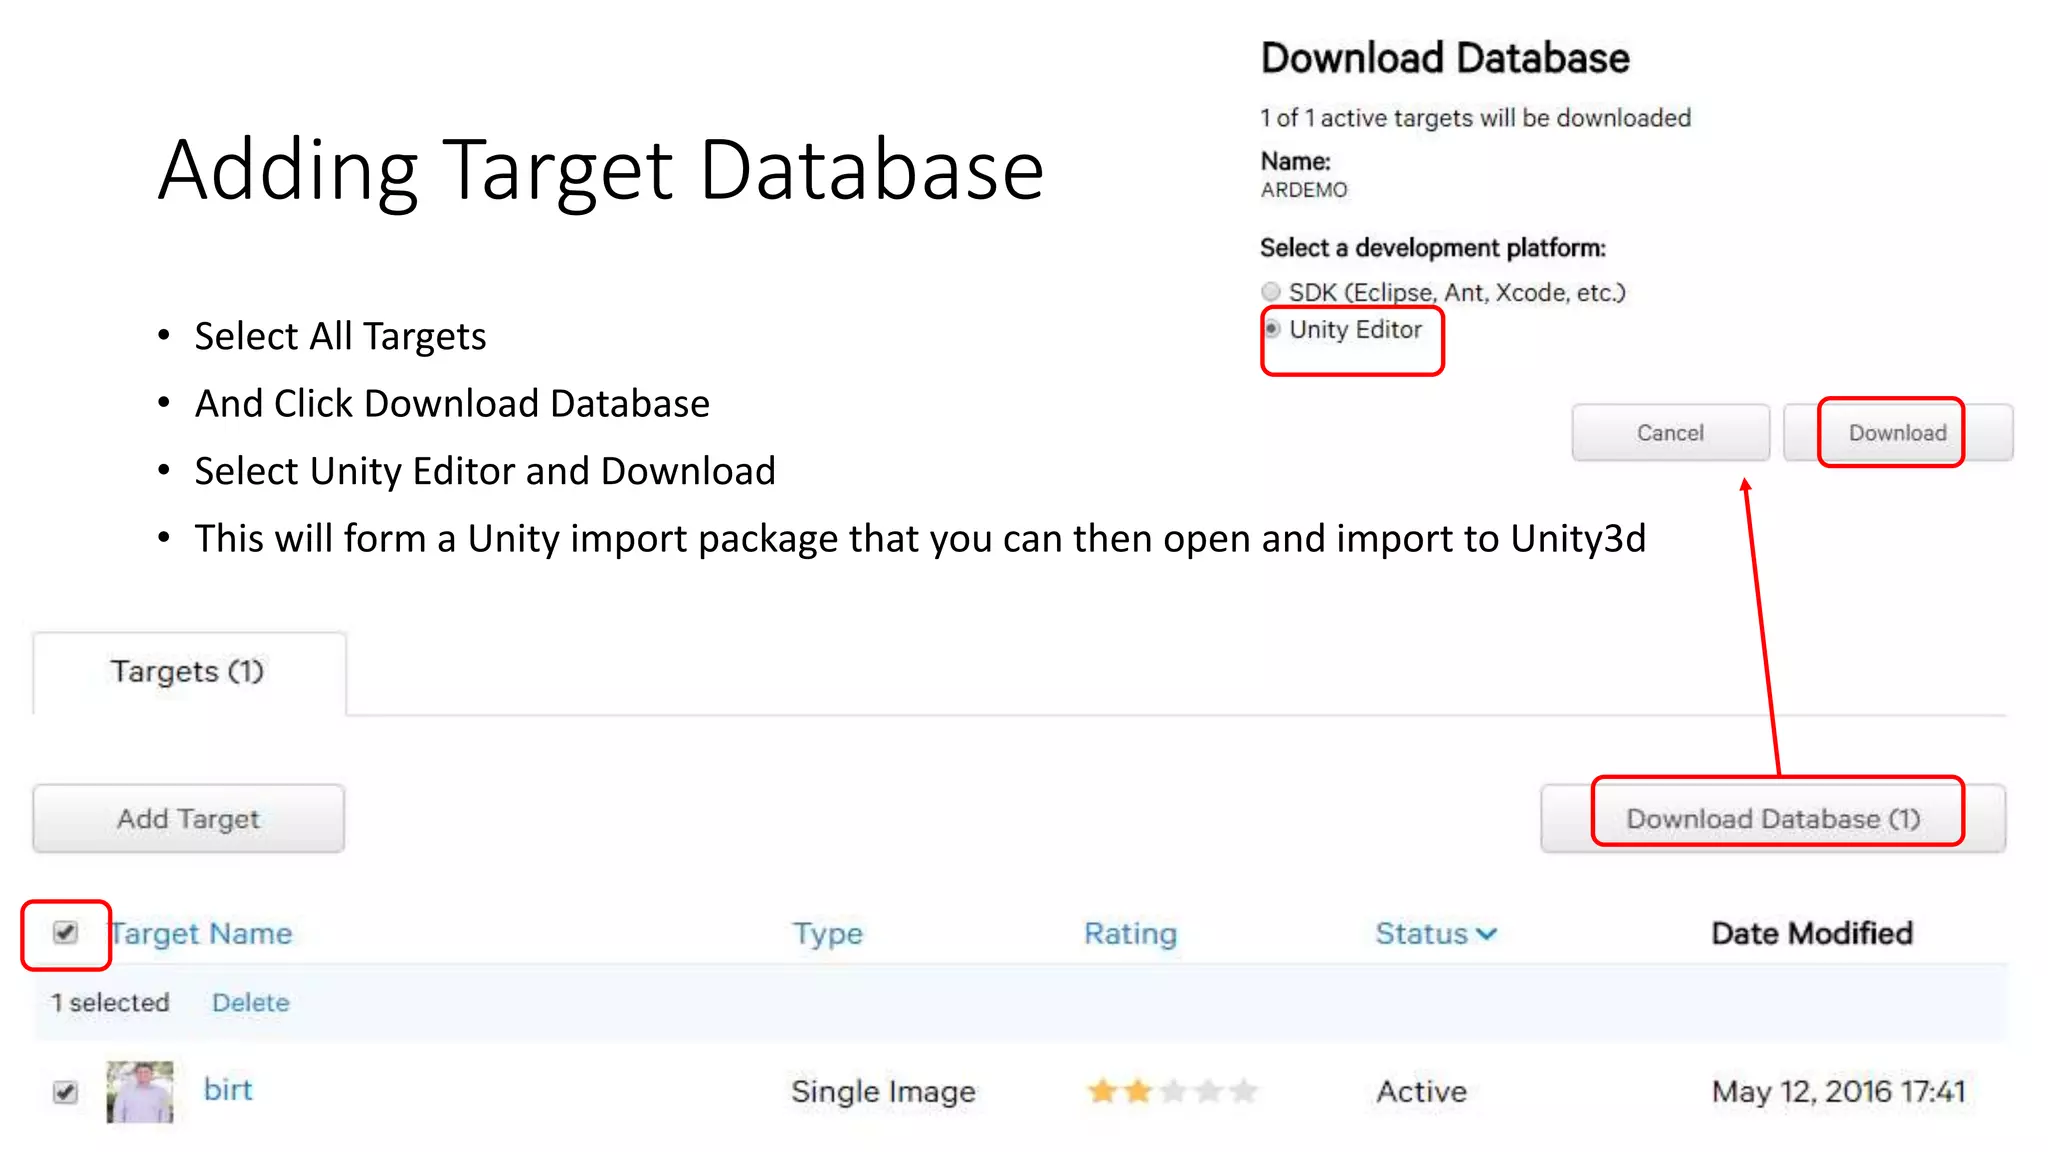The width and height of the screenshot is (2048, 1152).
Task: Click the second gold star of birt's rating
Action: 1138,1091
